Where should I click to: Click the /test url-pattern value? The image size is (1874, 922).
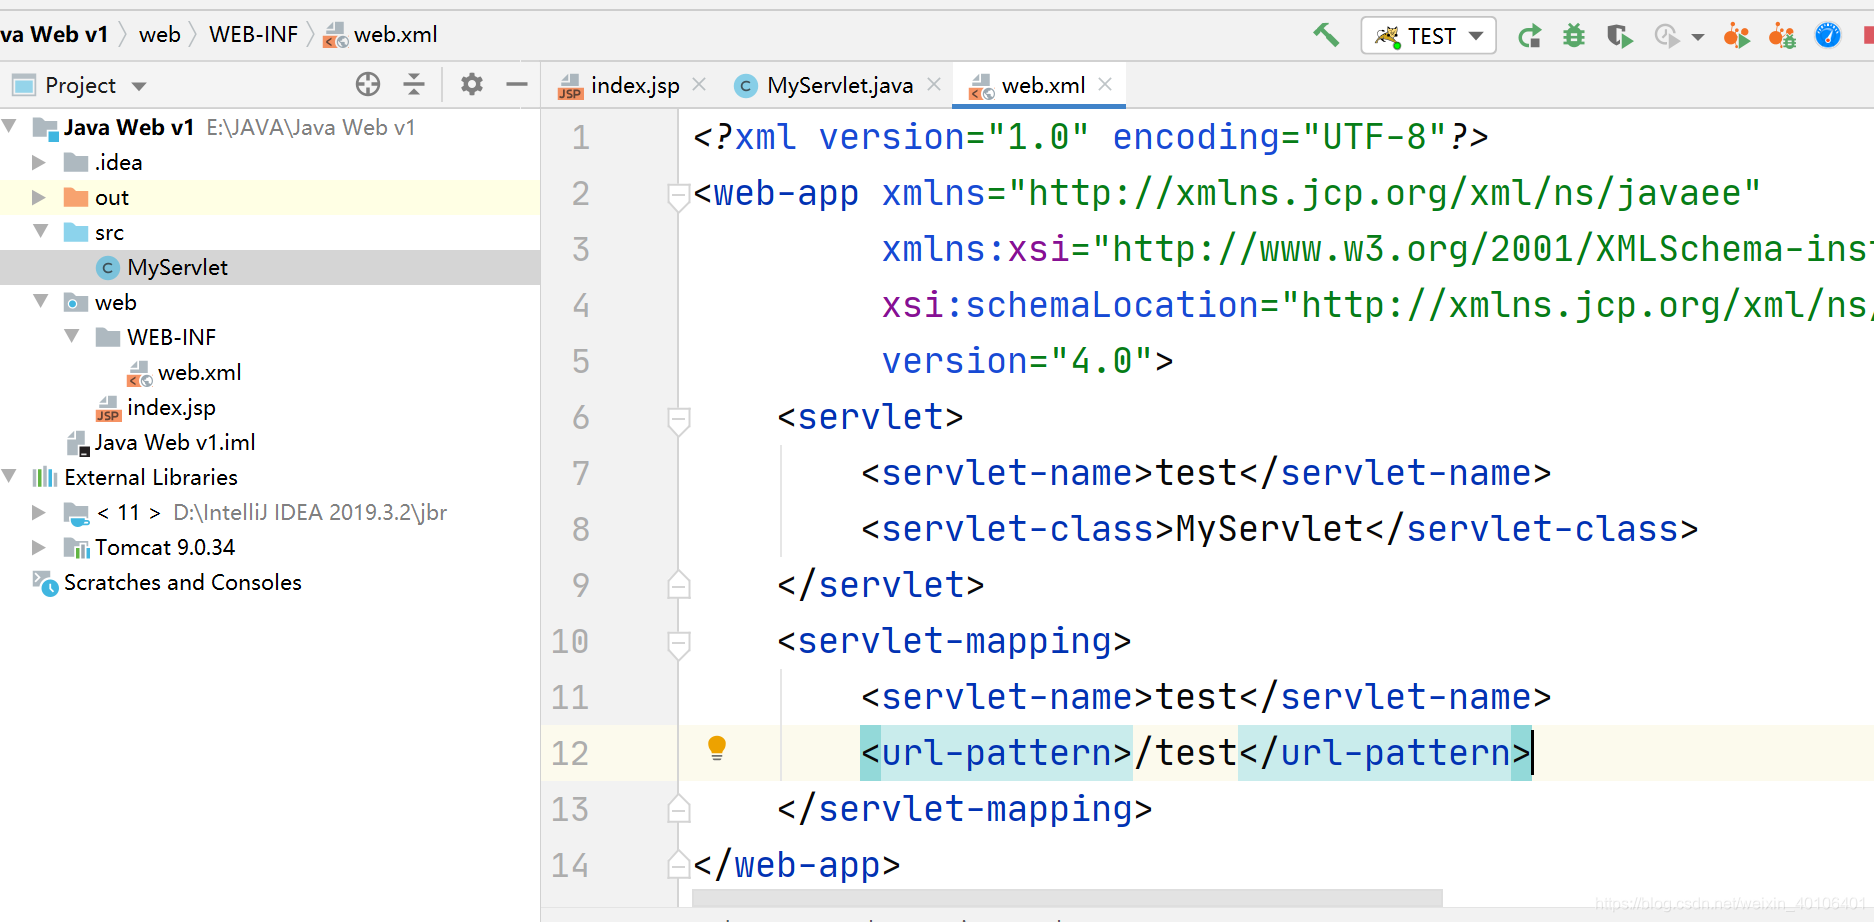[1186, 753]
